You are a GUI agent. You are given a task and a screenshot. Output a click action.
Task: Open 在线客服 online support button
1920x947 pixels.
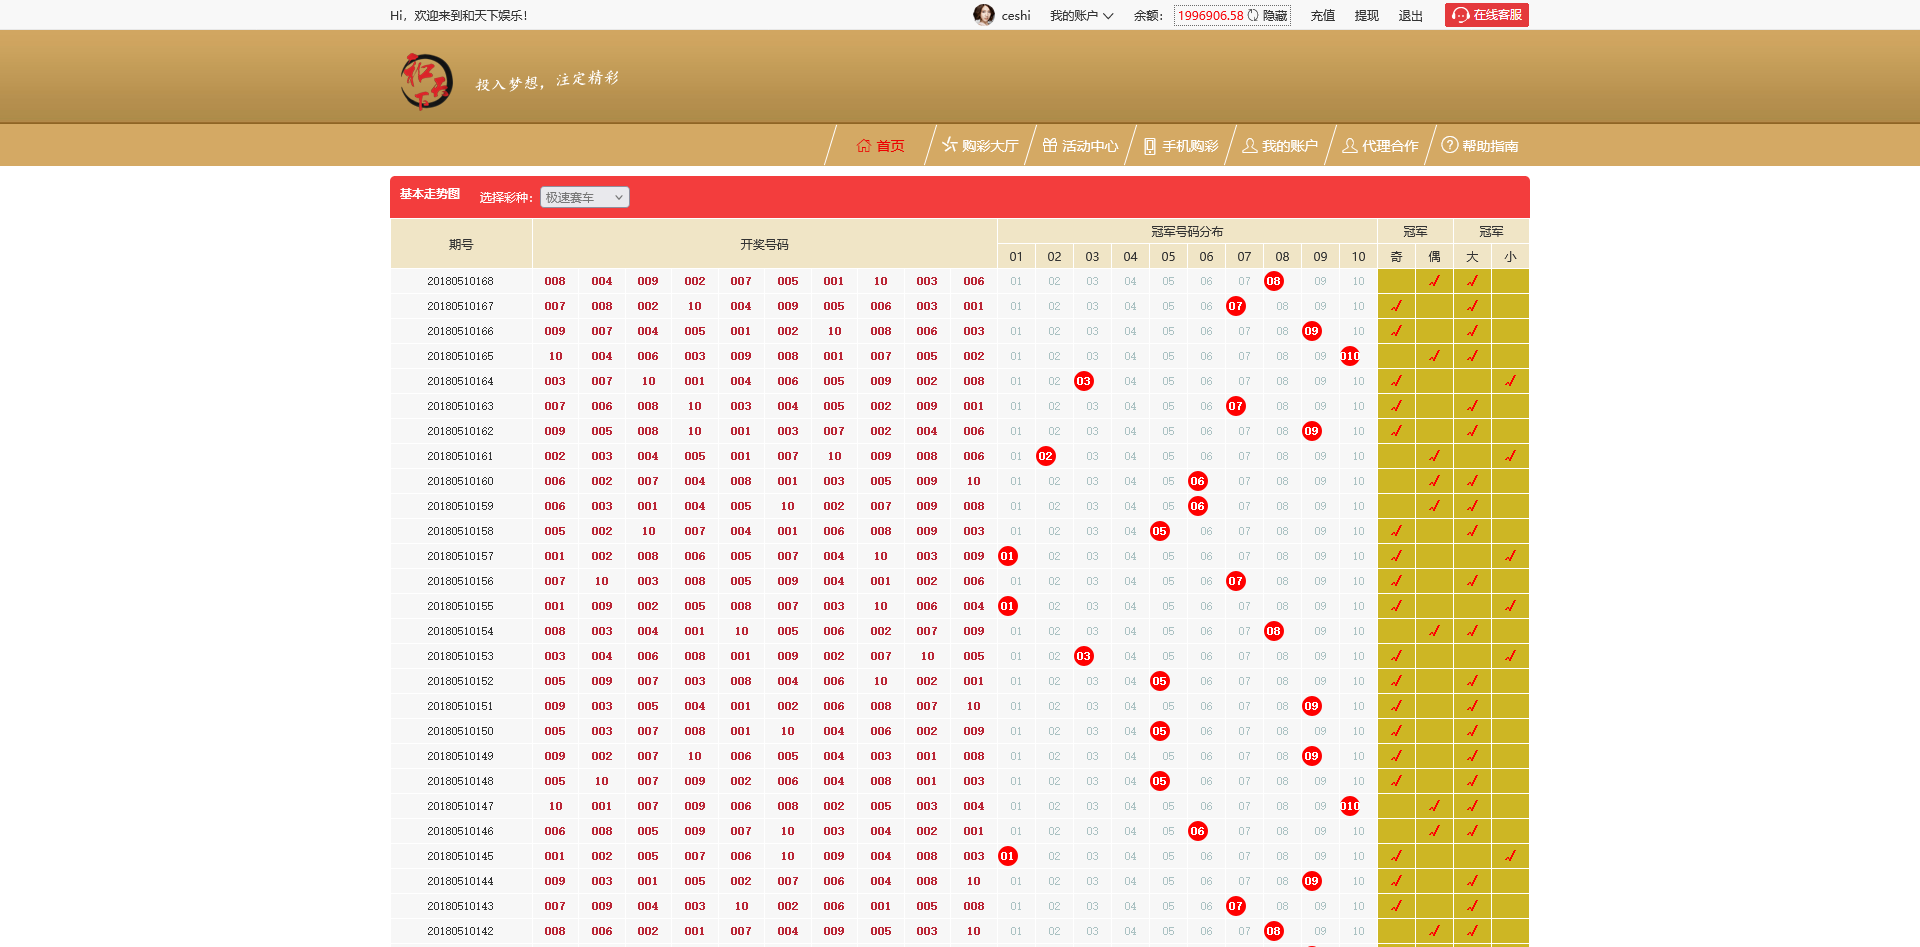point(1486,15)
